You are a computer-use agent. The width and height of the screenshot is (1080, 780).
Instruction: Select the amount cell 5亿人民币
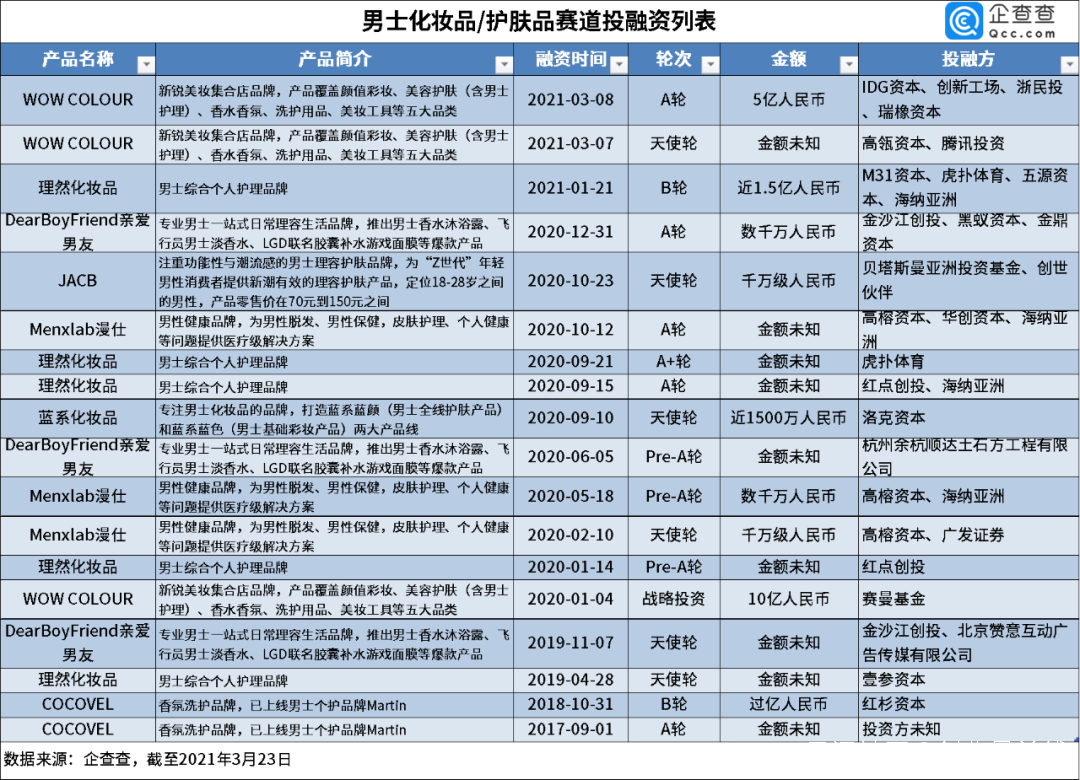[x=789, y=100]
